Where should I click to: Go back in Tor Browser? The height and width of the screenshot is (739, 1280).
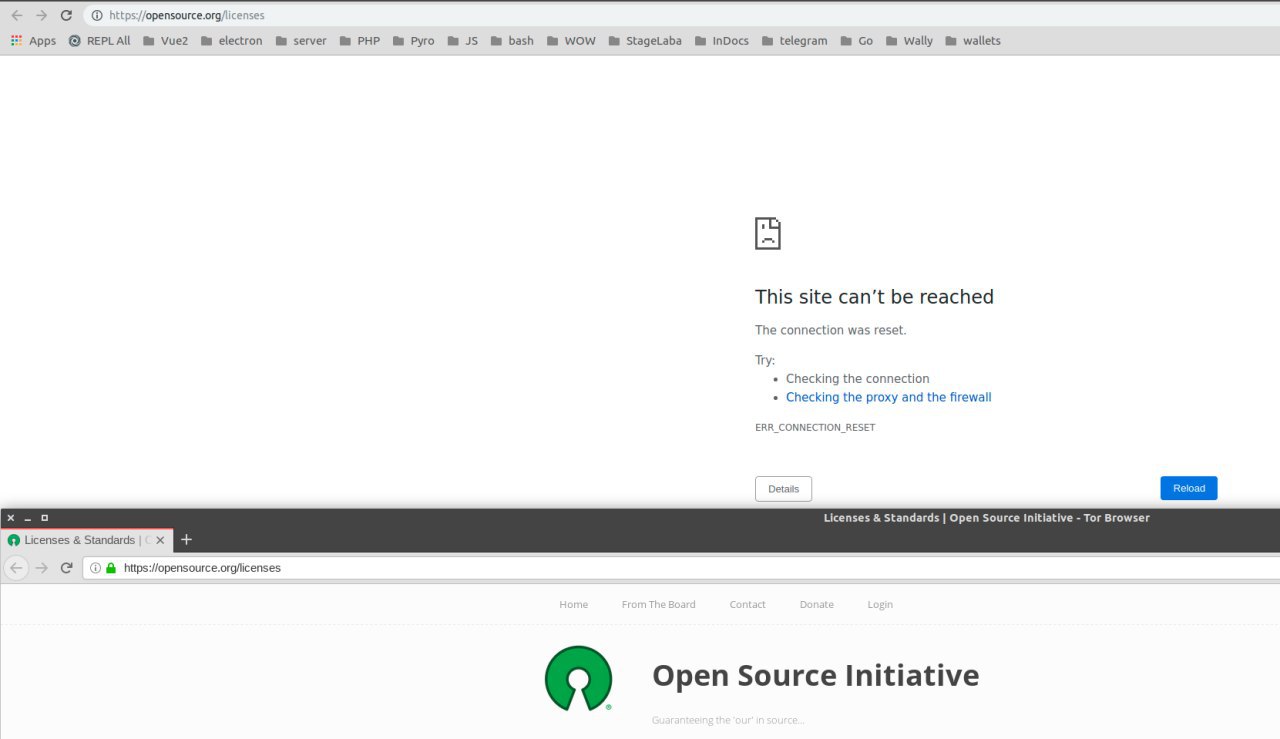[16, 567]
